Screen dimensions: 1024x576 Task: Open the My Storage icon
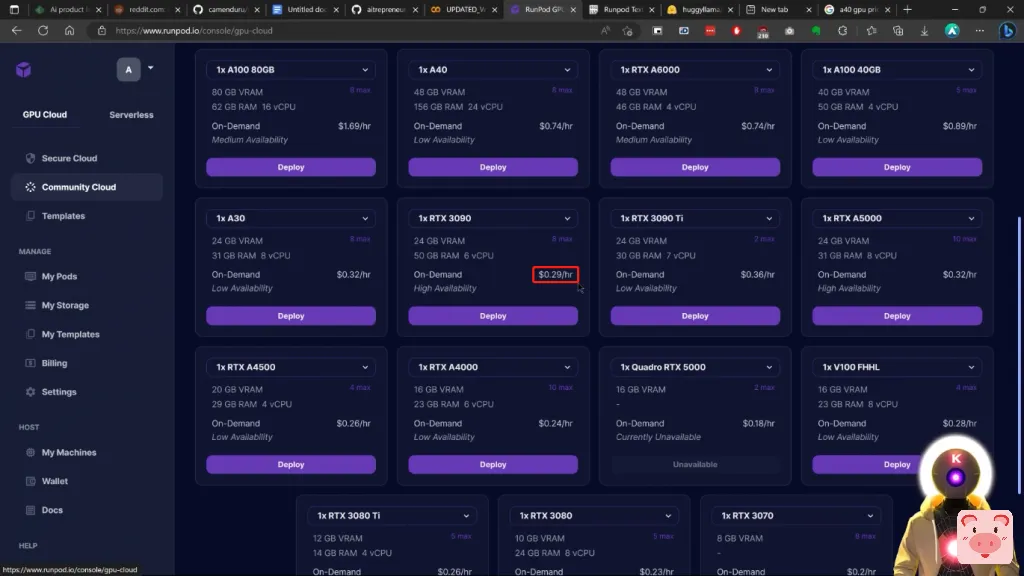pos(30,305)
